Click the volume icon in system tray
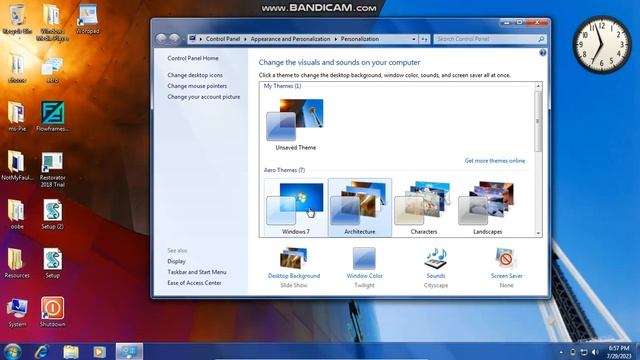The height and width of the screenshot is (360, 640). coord(595,352)
